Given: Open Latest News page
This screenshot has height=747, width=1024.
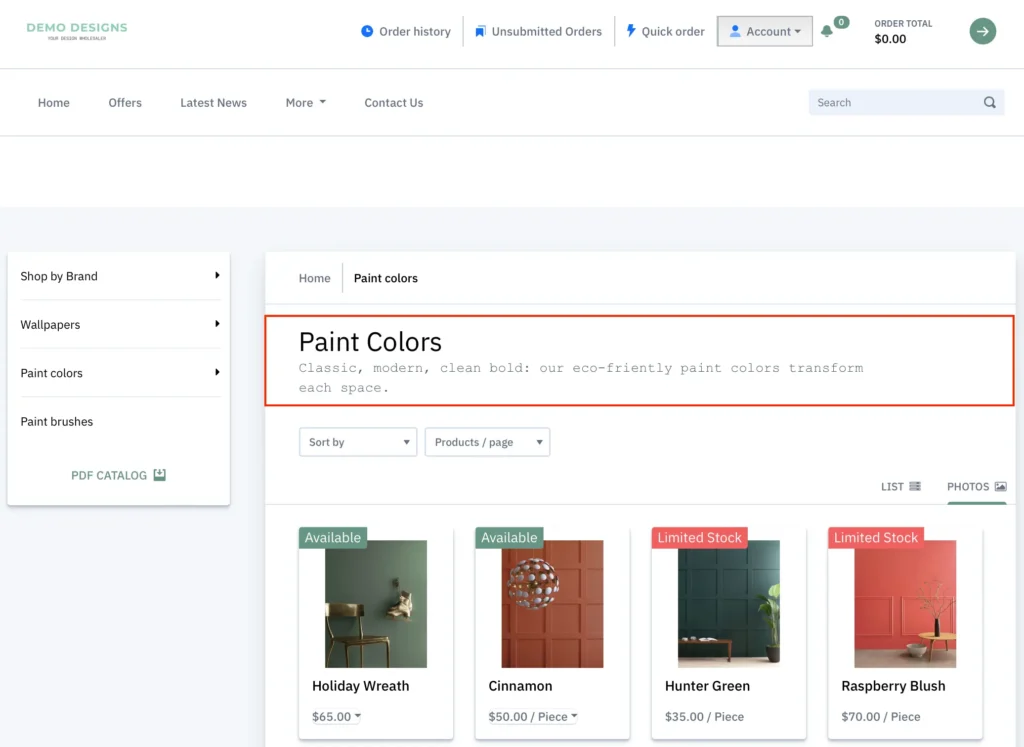Looking at the screenshot, I should pyautogui.click(x=213, y=103).
